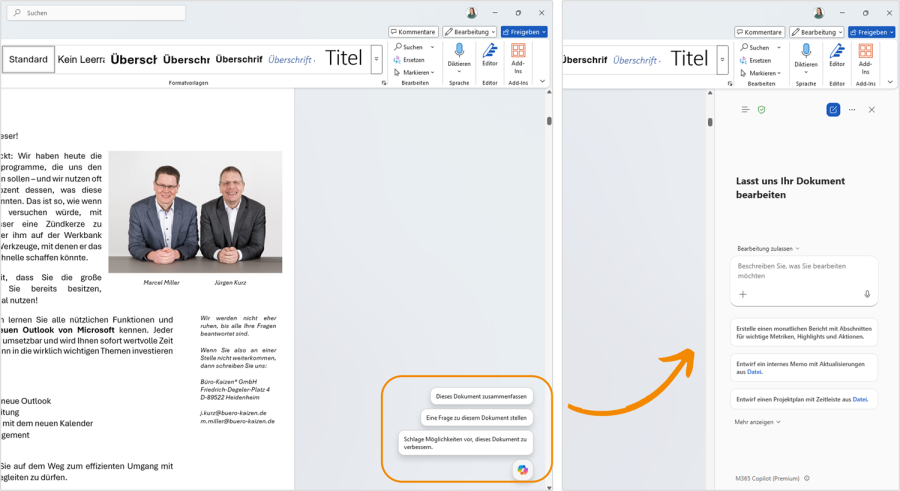
Task: Open Copilot pane menu lines icon
Action: tap(745, 110)
